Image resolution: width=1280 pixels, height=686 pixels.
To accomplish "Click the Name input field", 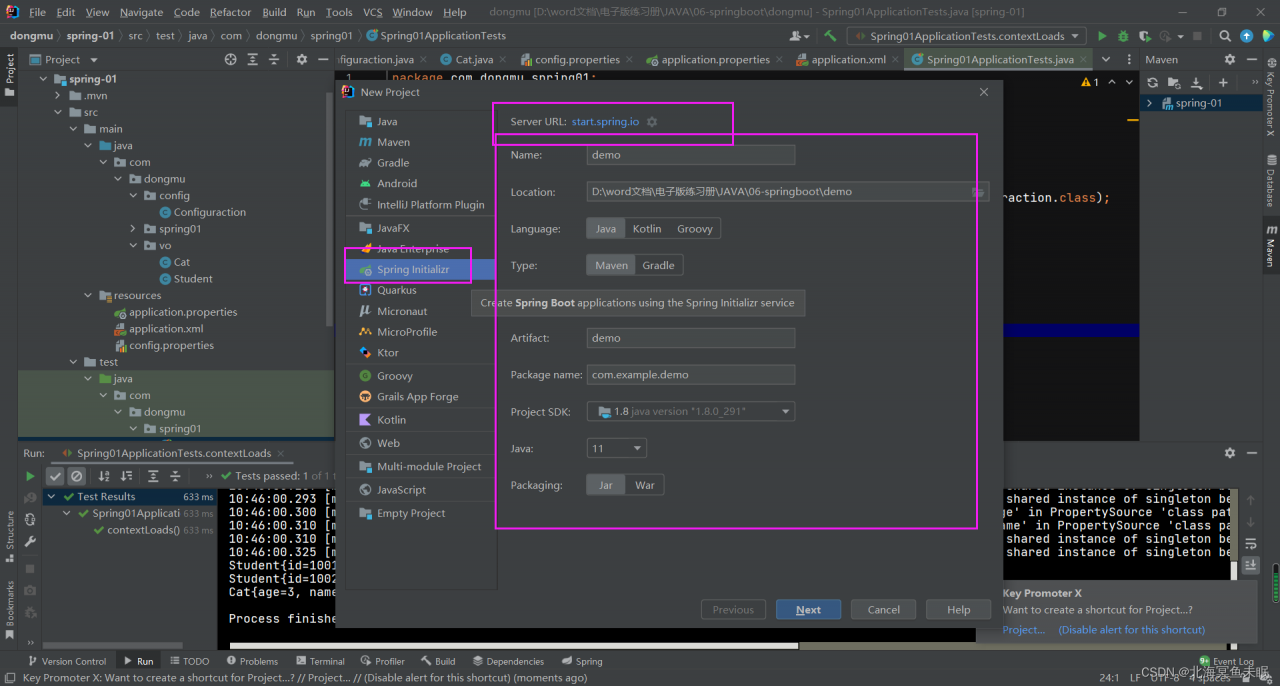I will click(691, 155).
